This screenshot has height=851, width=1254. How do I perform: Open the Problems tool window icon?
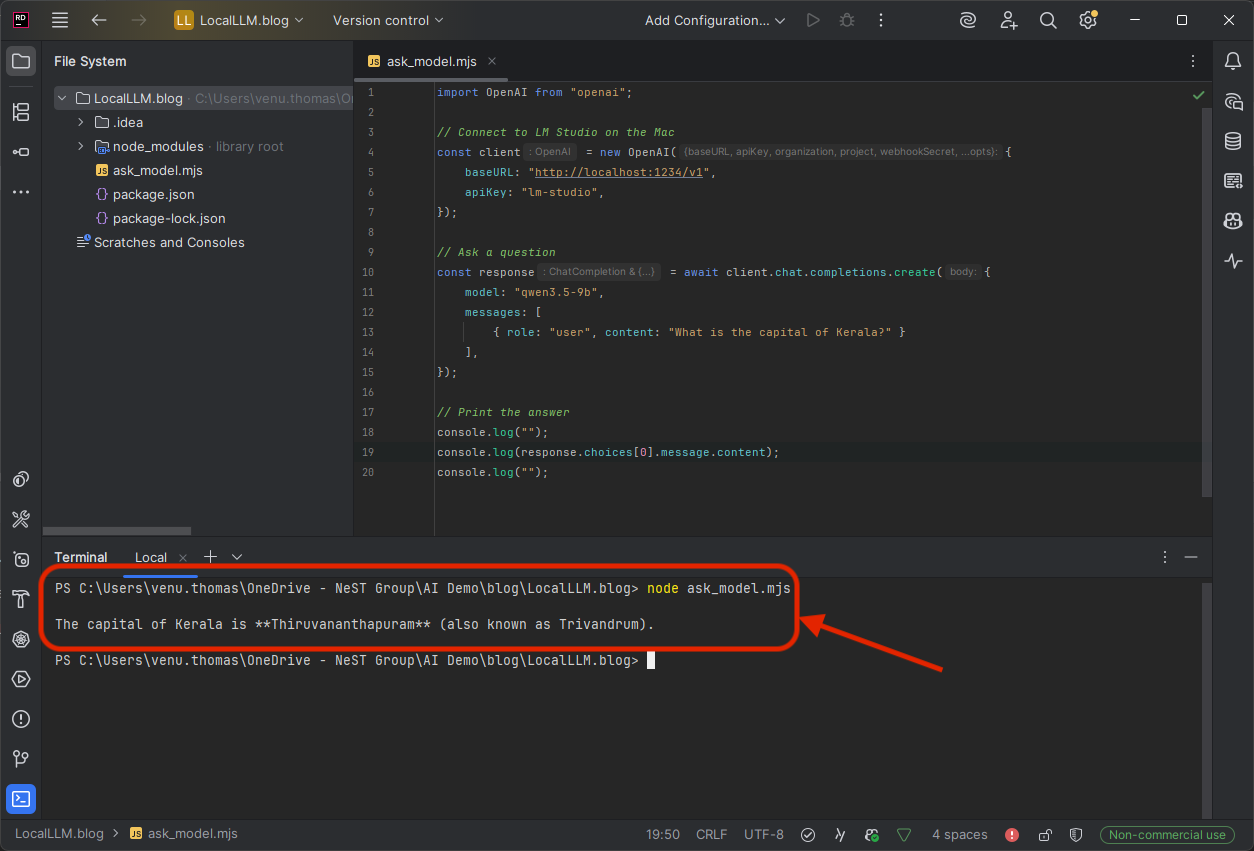click(x=21, y=719)
